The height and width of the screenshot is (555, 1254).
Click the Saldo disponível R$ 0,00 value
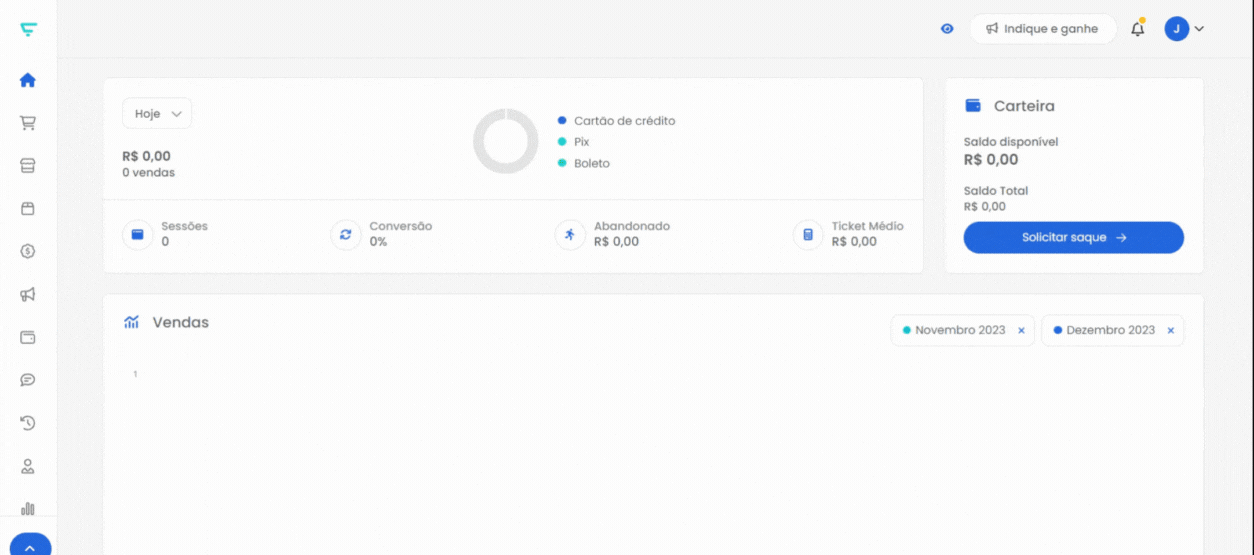pyautogui.click(x=991, y=160)
